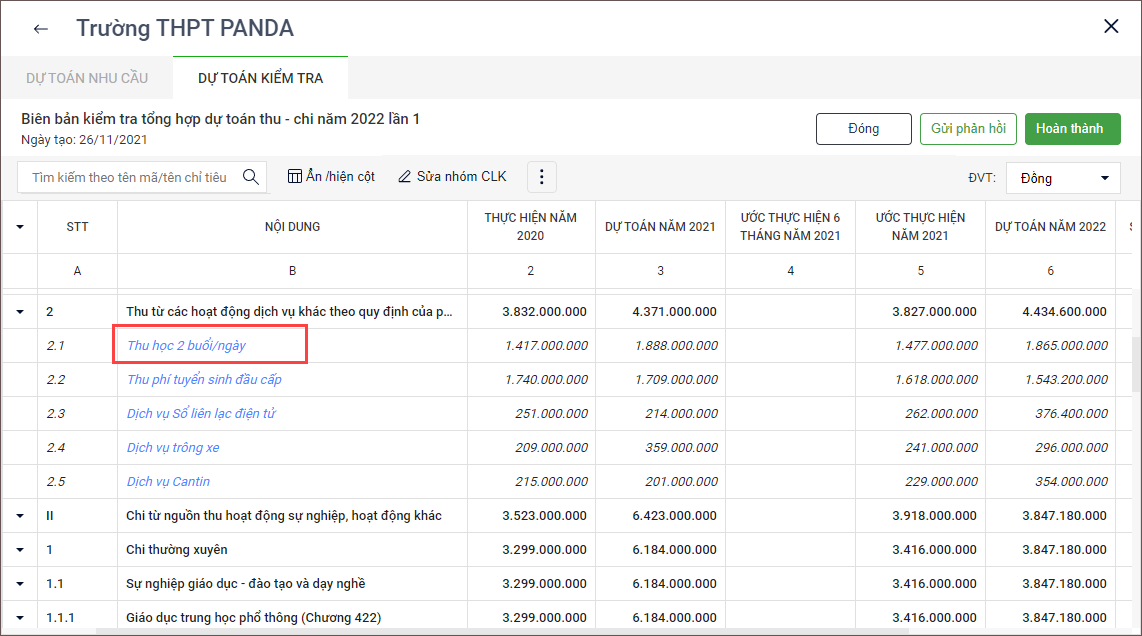The width and height of the screenshot is (1142, 636).
Task: Open Sửa nhóm CLK editor
Action: [452, 177]
